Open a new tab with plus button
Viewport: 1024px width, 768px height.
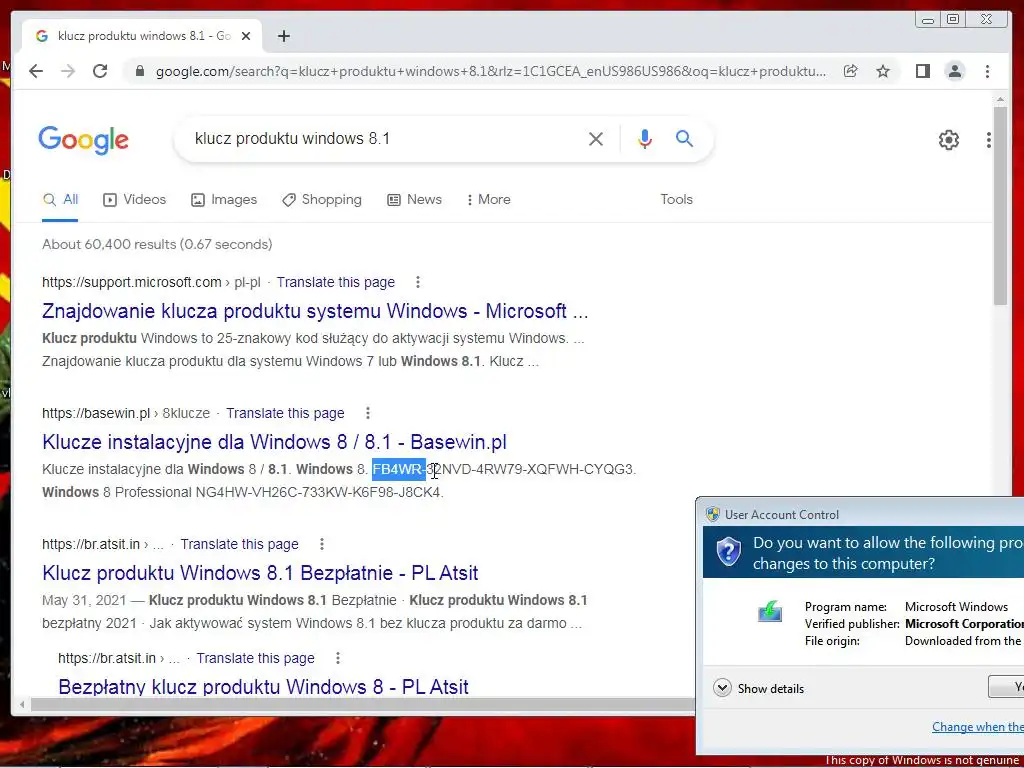point(283,36)
